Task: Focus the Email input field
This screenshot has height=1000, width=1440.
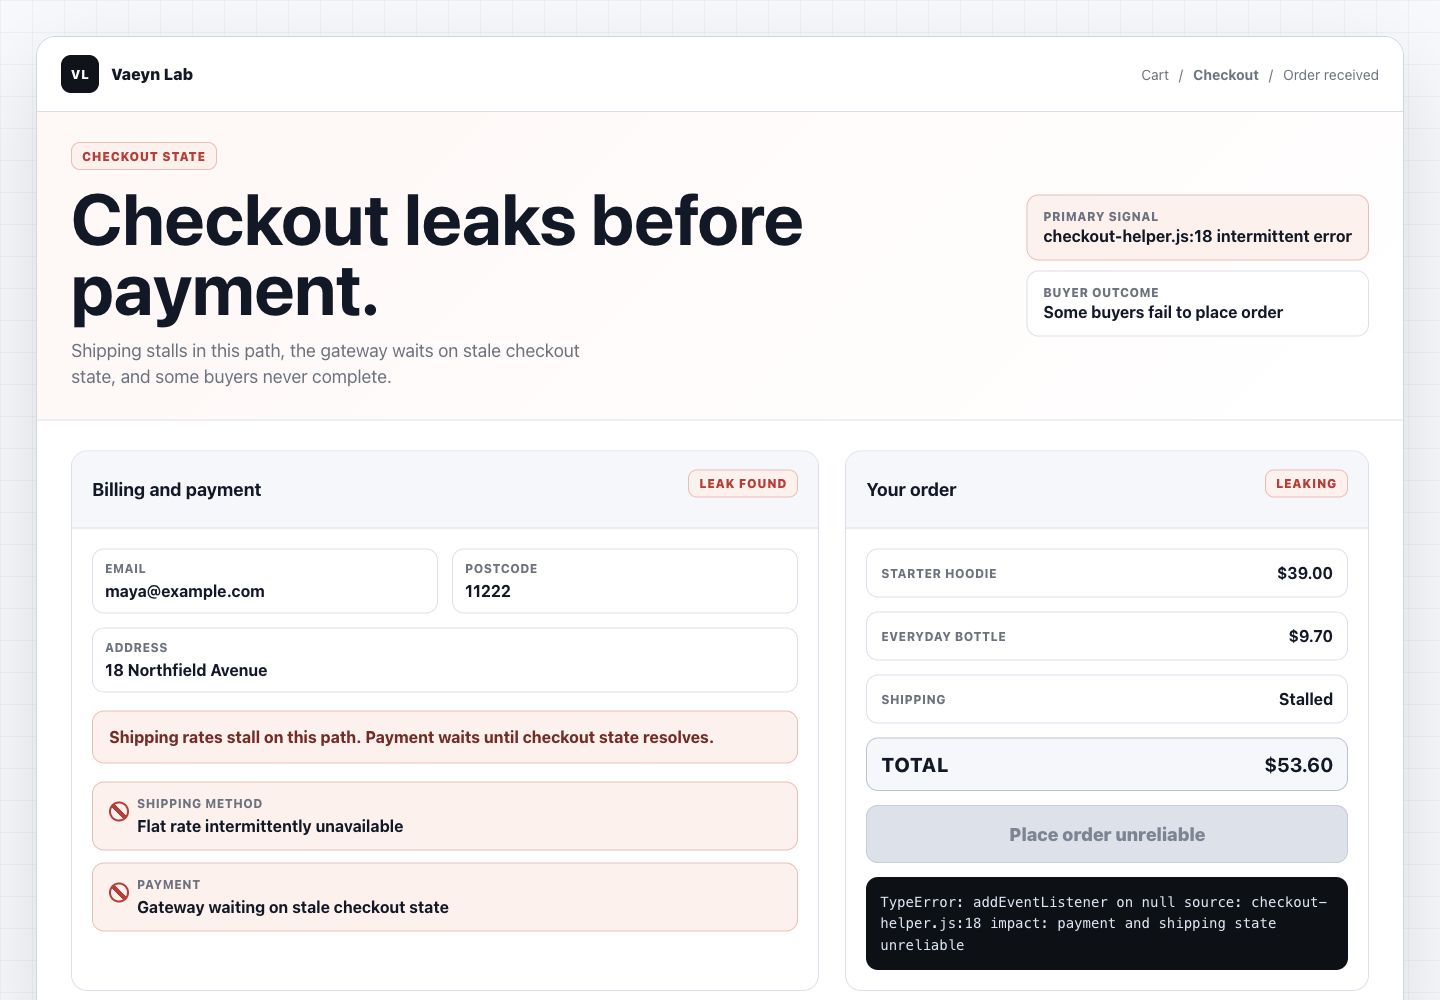Action: [x=265, y=581]
